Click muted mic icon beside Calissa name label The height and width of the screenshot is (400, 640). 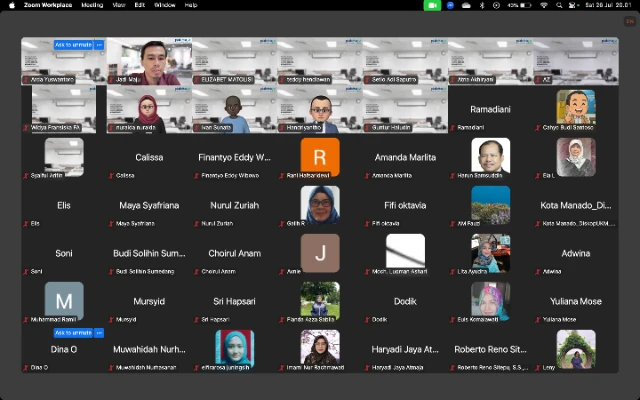[111, 176]
